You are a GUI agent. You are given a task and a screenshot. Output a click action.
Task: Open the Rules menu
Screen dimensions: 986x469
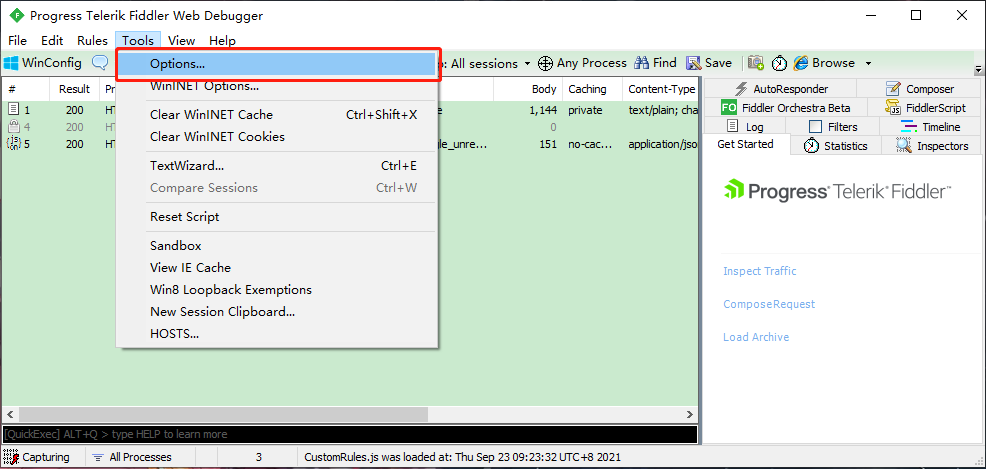tap(92, 41)
